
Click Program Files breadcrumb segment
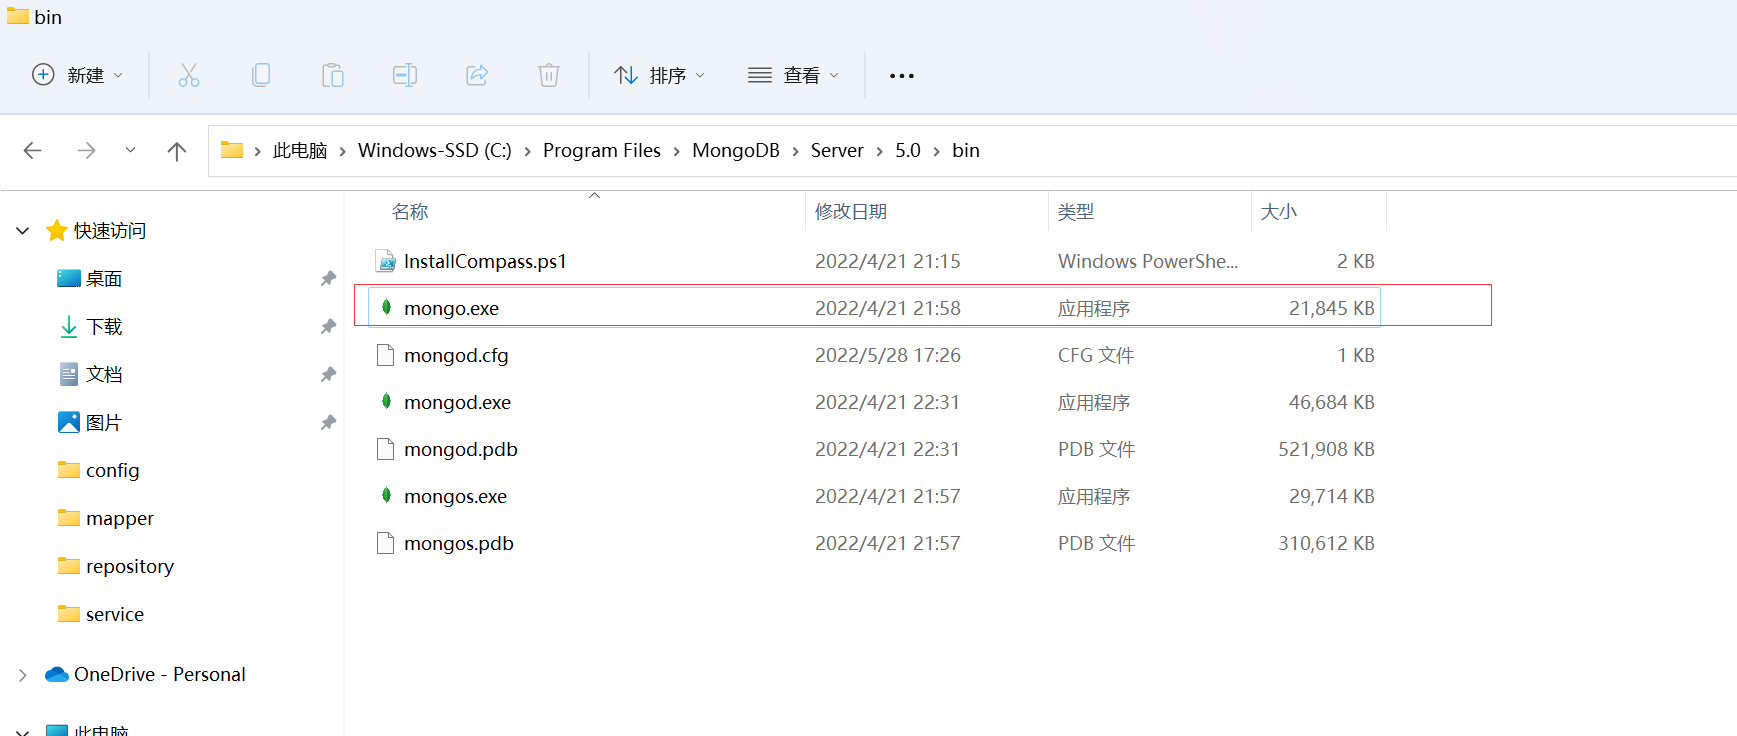[602, 150]
